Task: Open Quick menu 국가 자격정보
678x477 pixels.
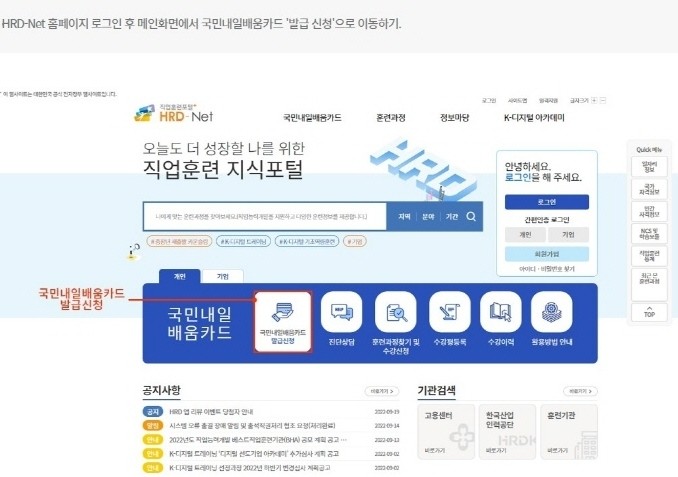Action: tap(649, 189)
